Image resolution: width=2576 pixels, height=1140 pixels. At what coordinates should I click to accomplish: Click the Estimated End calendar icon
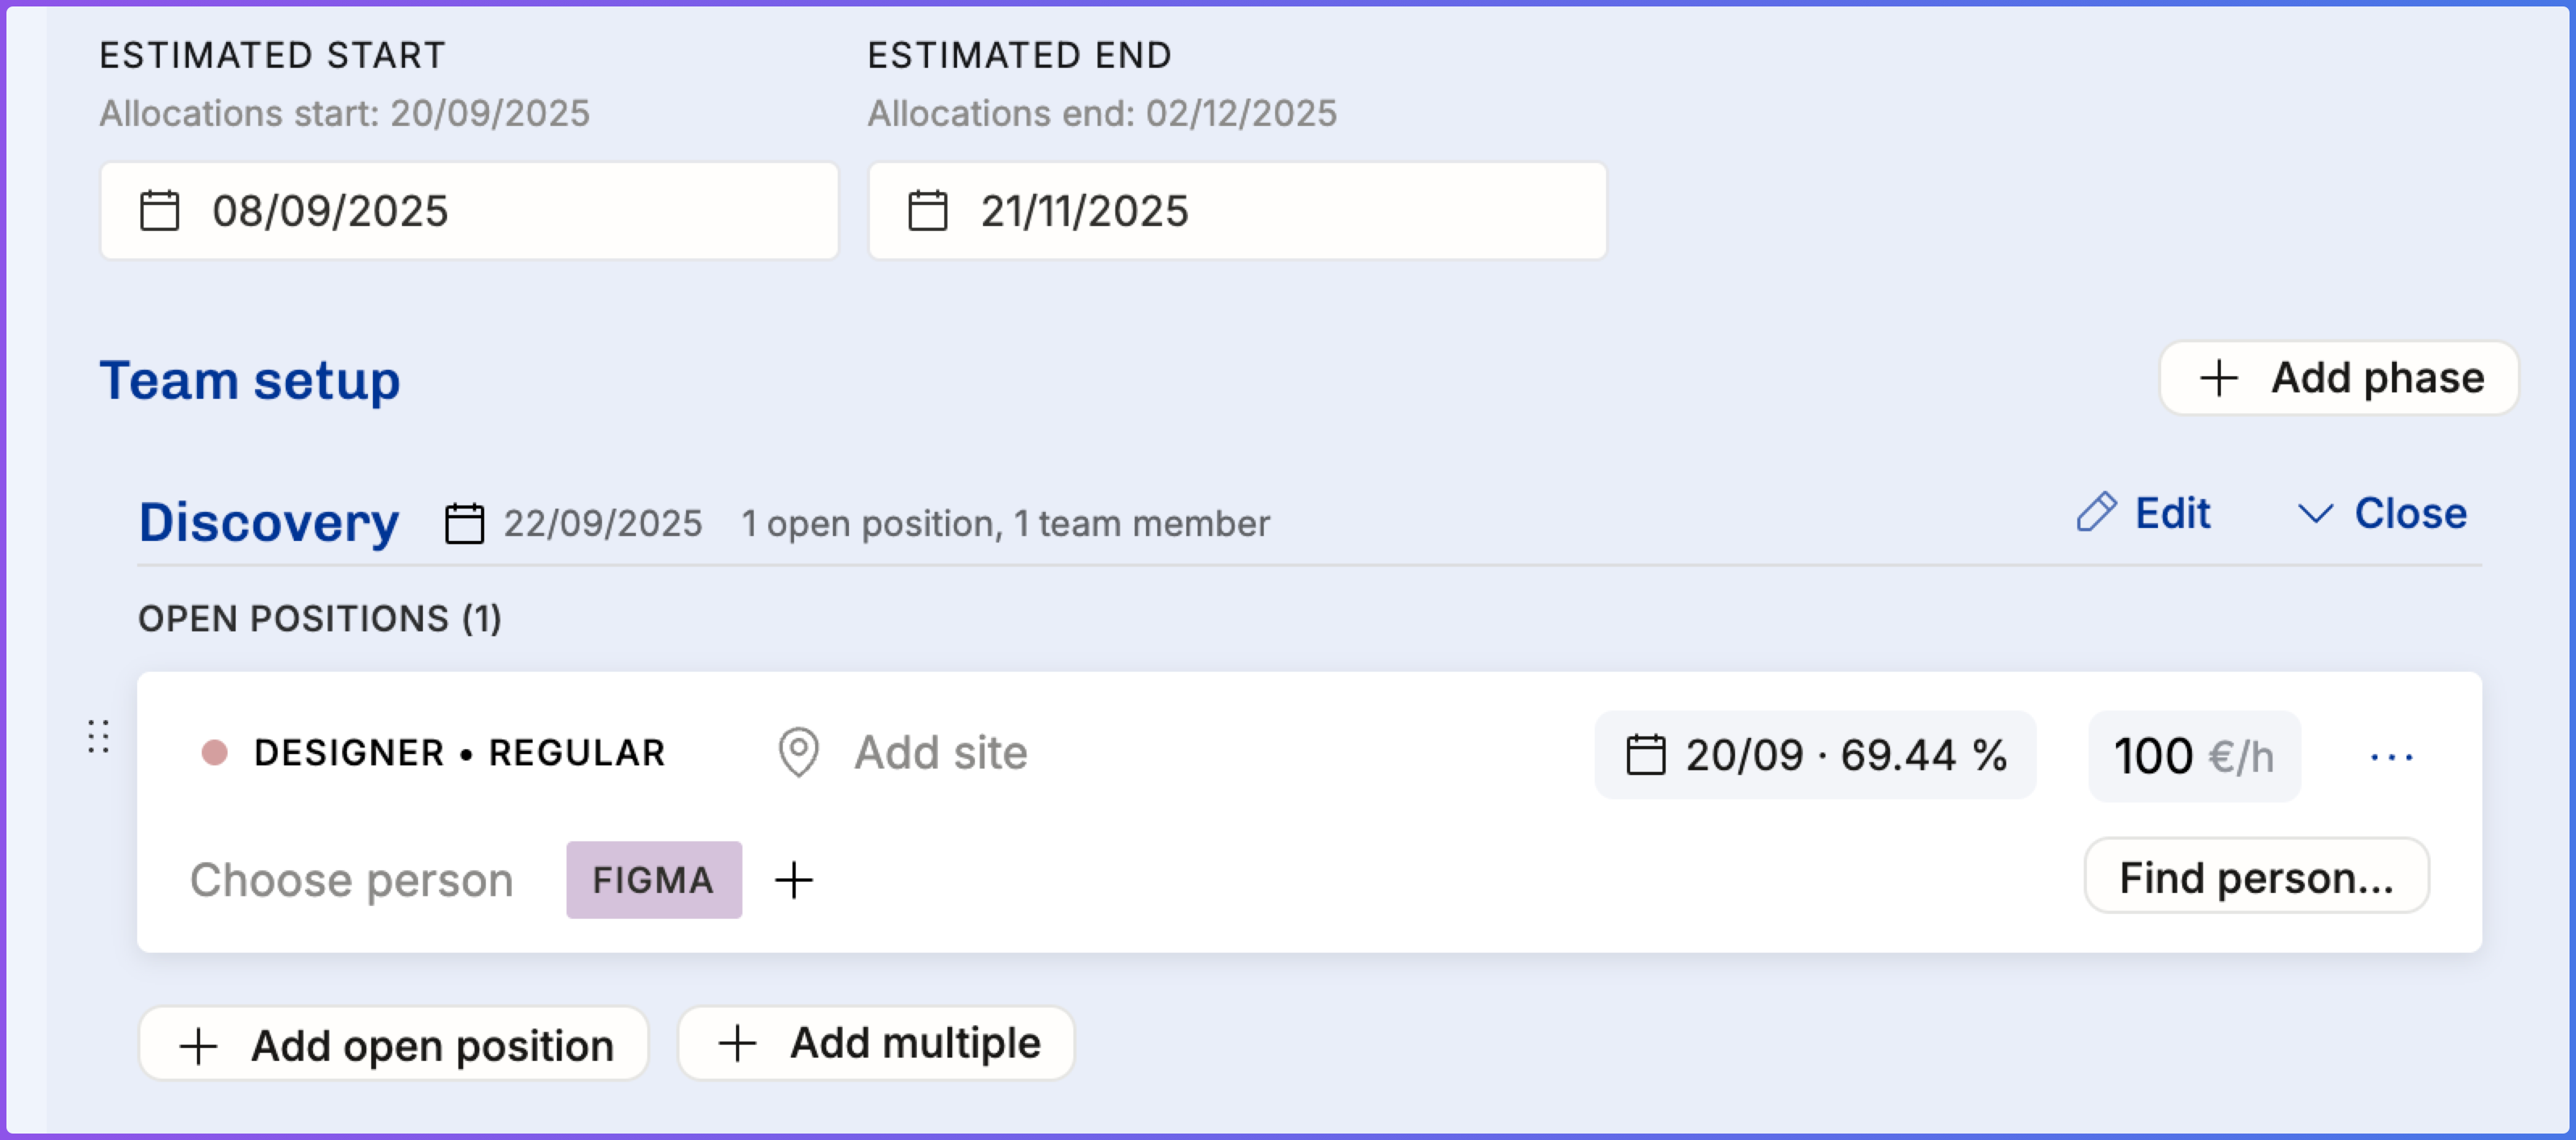(x=927, y=211)
